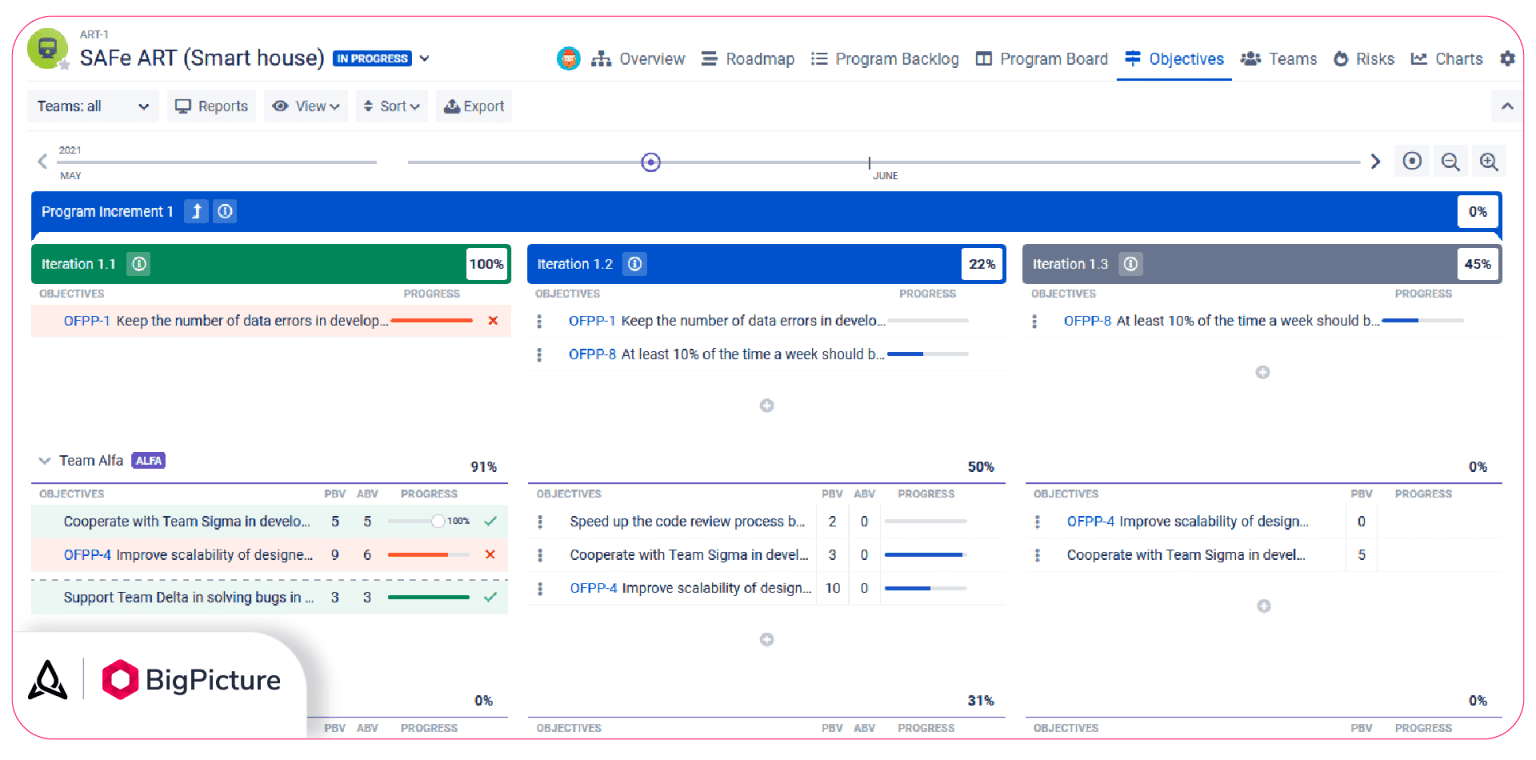Click the Program Increment 1 up-arrow icon
1536x760 pixels.
click(x=197, y=211)
